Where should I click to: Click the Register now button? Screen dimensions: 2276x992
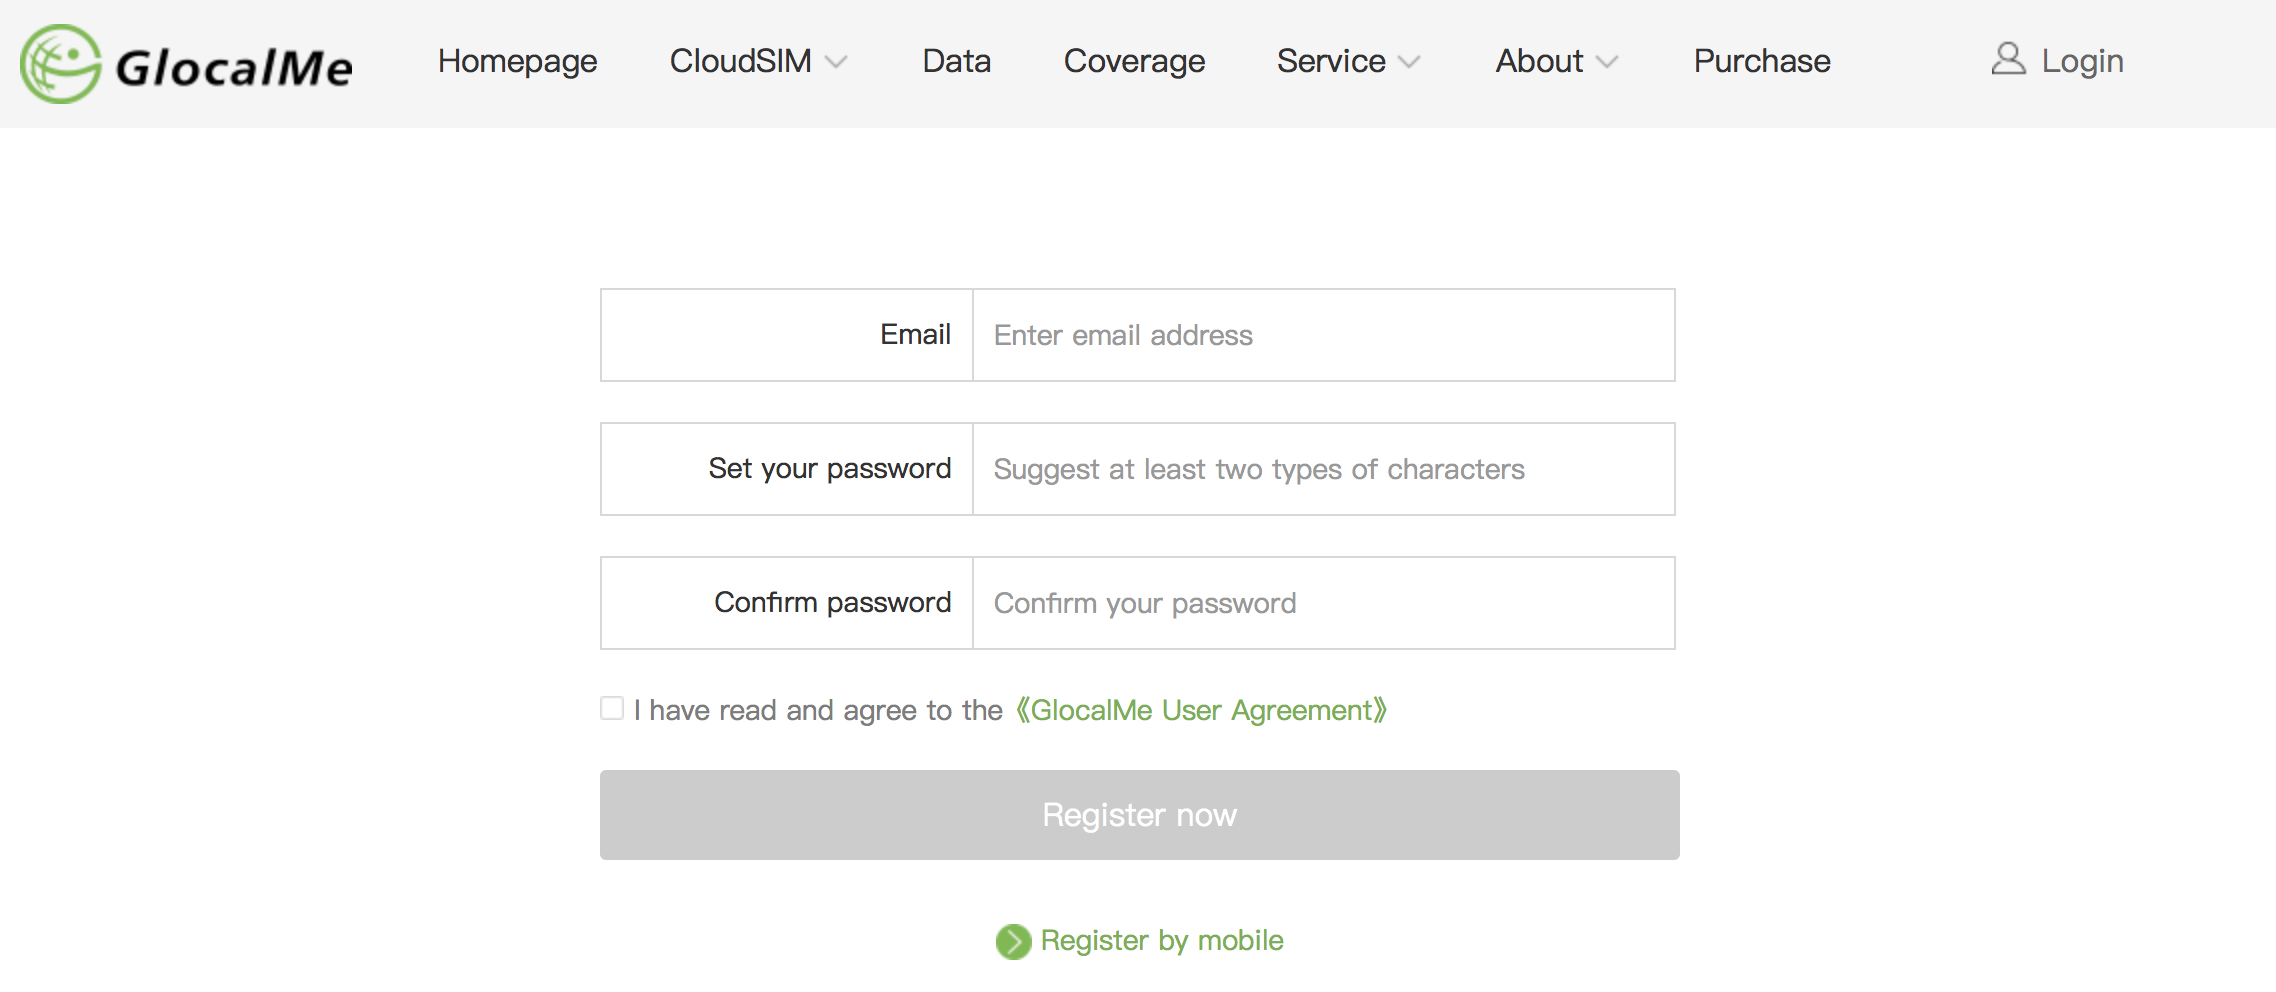1139,814
